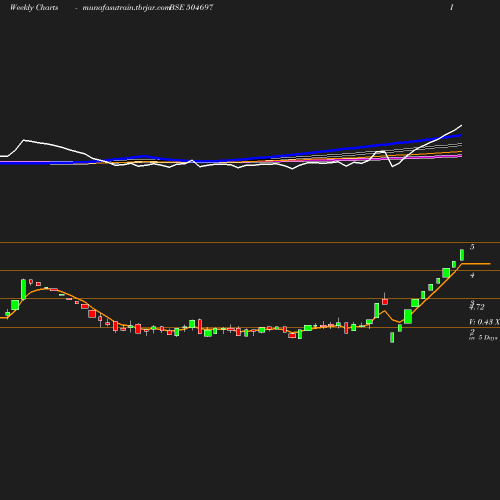Click the price axis label "5"

(472, 247)
